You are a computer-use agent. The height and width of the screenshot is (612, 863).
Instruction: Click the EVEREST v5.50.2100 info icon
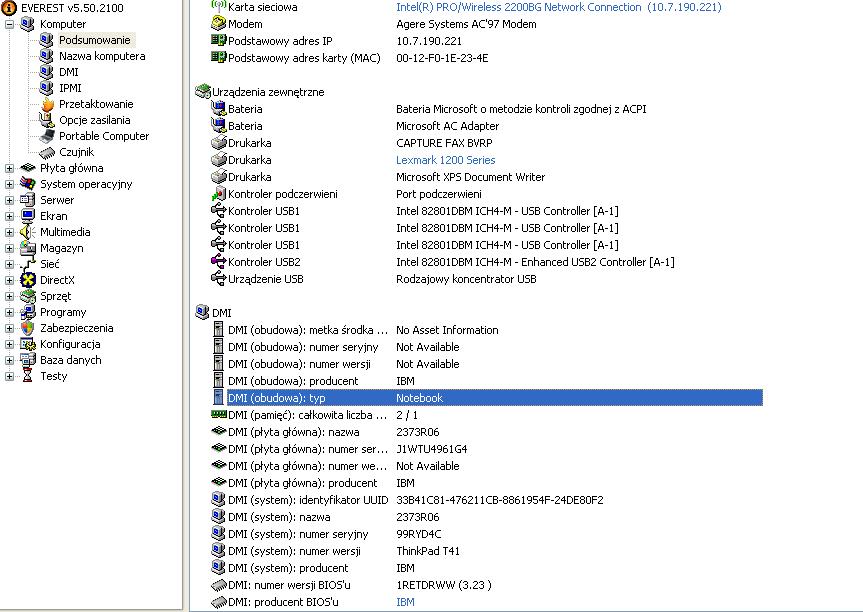pyautogui.click(x=9, y=8)
